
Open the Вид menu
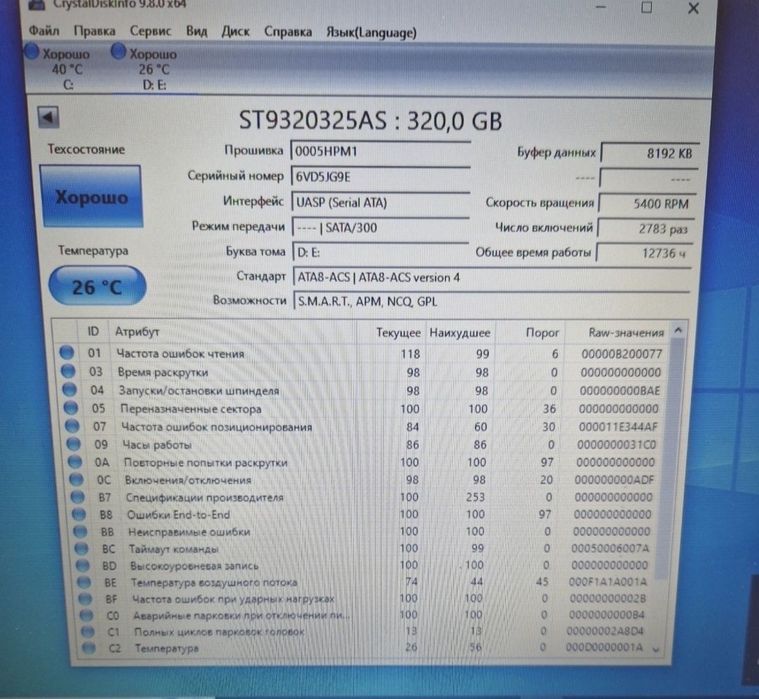point(197,32)
